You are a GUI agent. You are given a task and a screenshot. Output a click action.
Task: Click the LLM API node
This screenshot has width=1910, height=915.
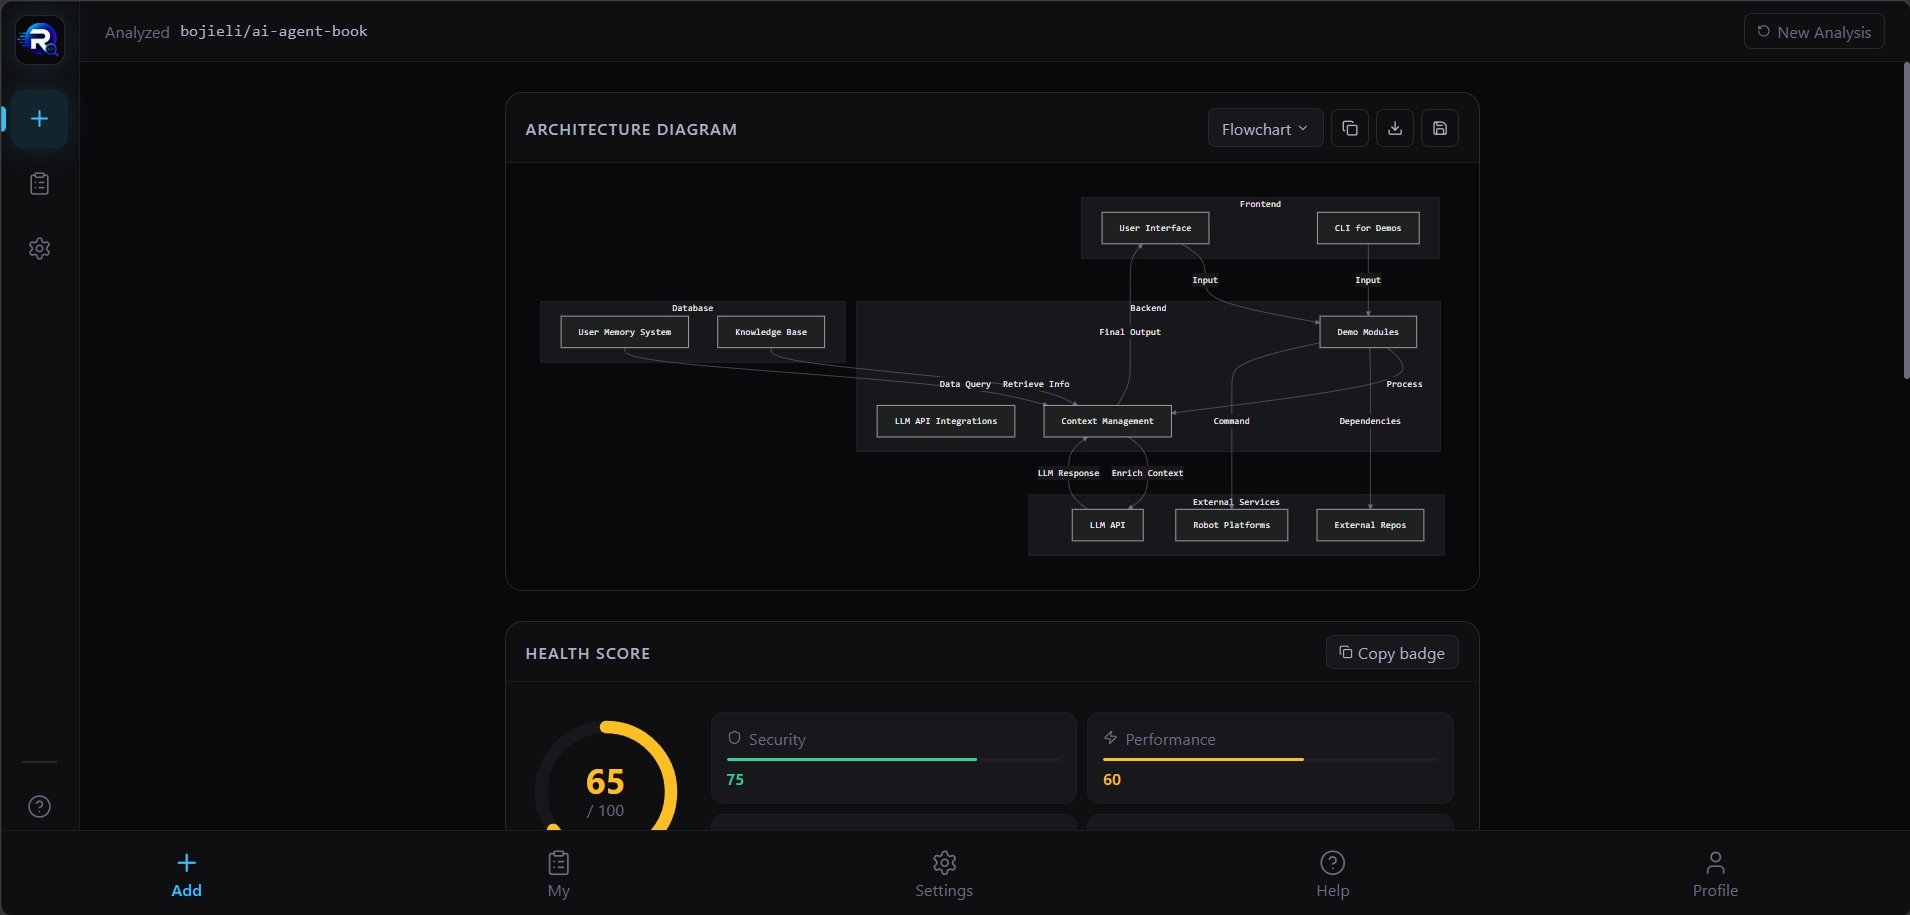coord(1107,525)
